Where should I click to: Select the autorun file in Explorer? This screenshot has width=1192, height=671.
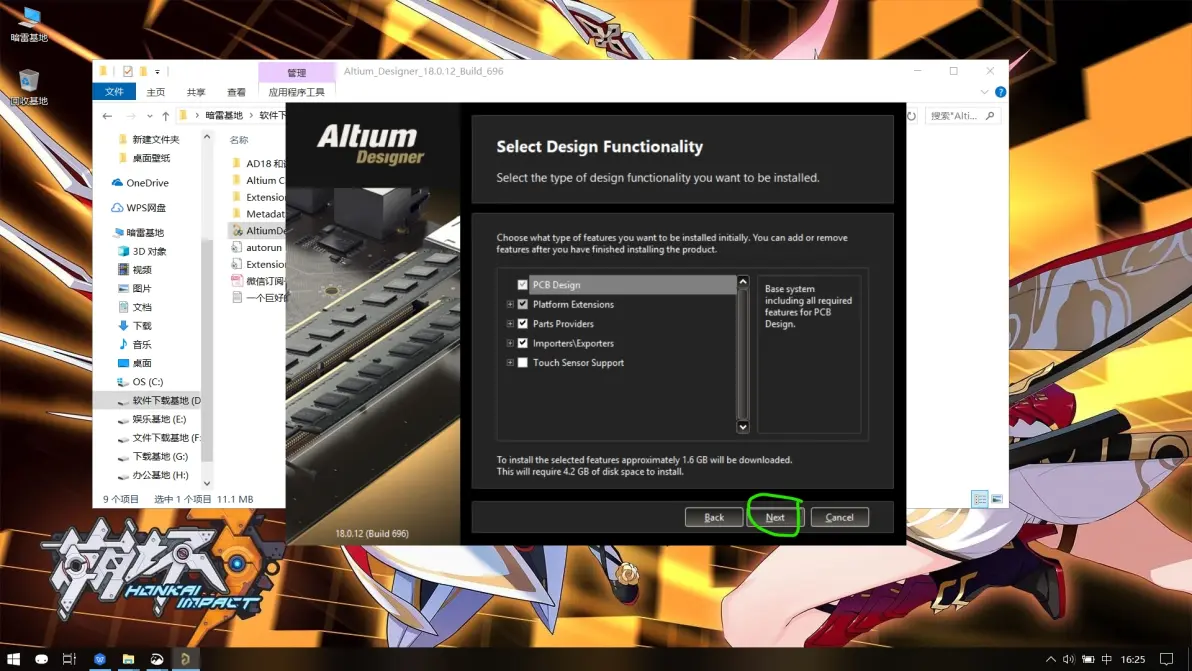pyautogui.click(x=256, y=248)
